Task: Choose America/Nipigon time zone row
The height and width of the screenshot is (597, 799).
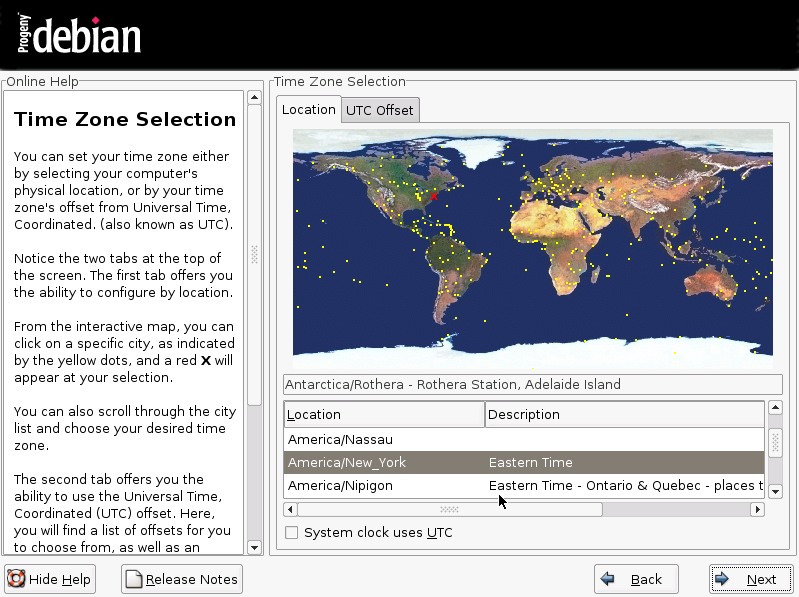Action: (x=340, y=486)
